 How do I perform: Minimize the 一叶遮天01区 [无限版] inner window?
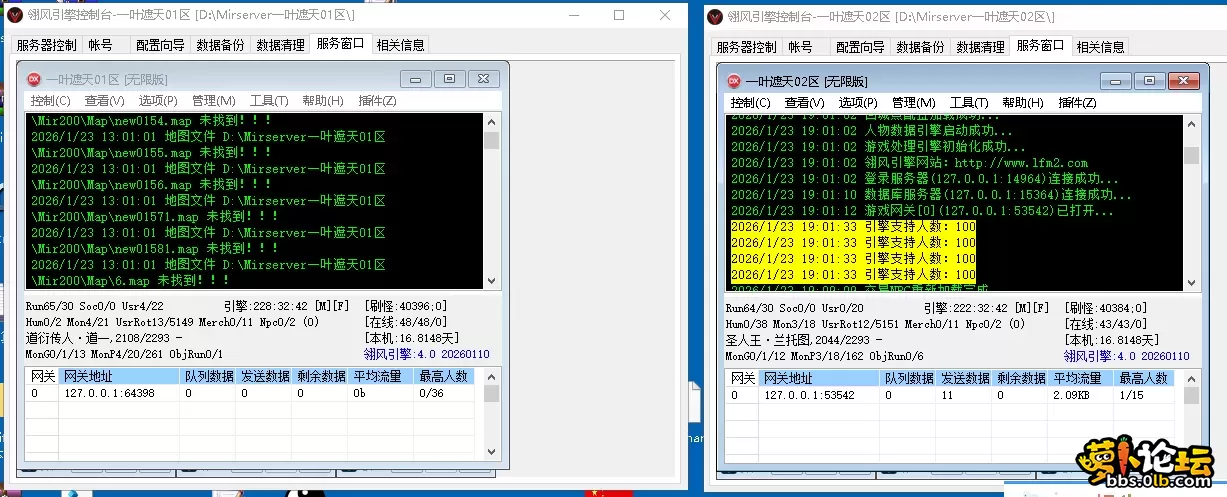pyautogui.click(x=416, y=79)
